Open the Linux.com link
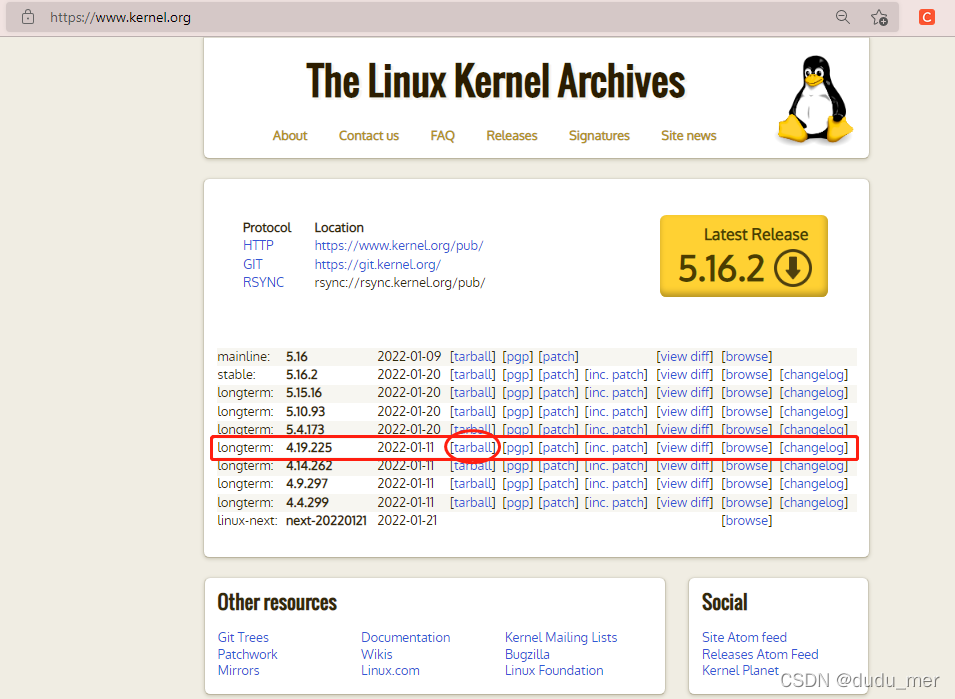The width and height of the screenshot is (955, 699). 390,670
